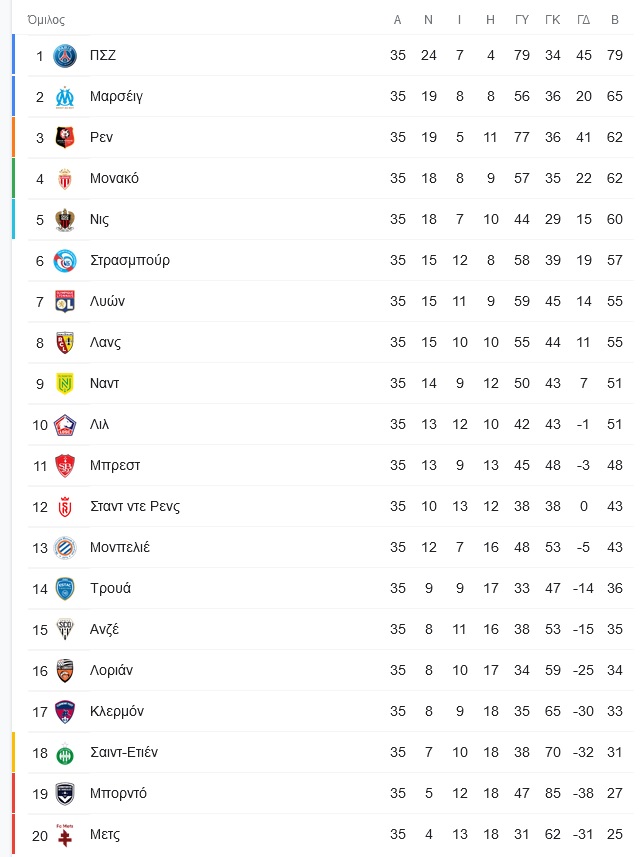Click the Λανς team crest
Viewport: 640px width, 857px height.
[x=65, y=343]
